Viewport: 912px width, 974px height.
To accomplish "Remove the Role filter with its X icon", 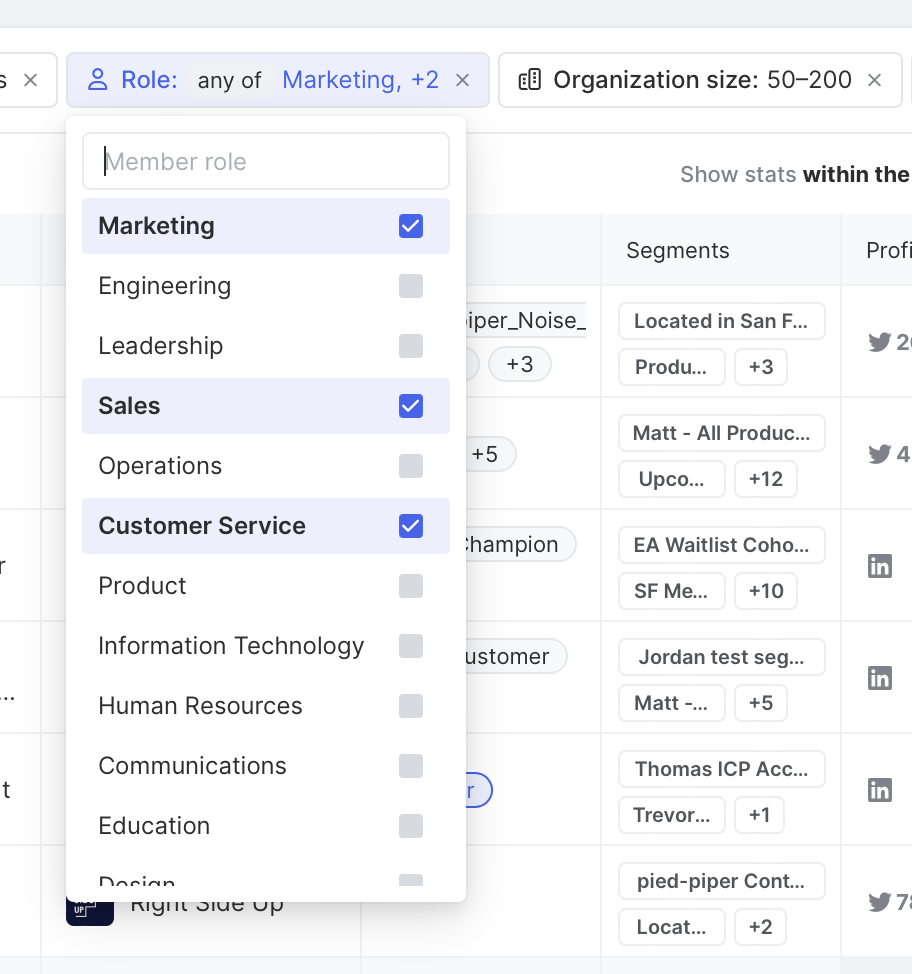I will [x=462, y=80].
